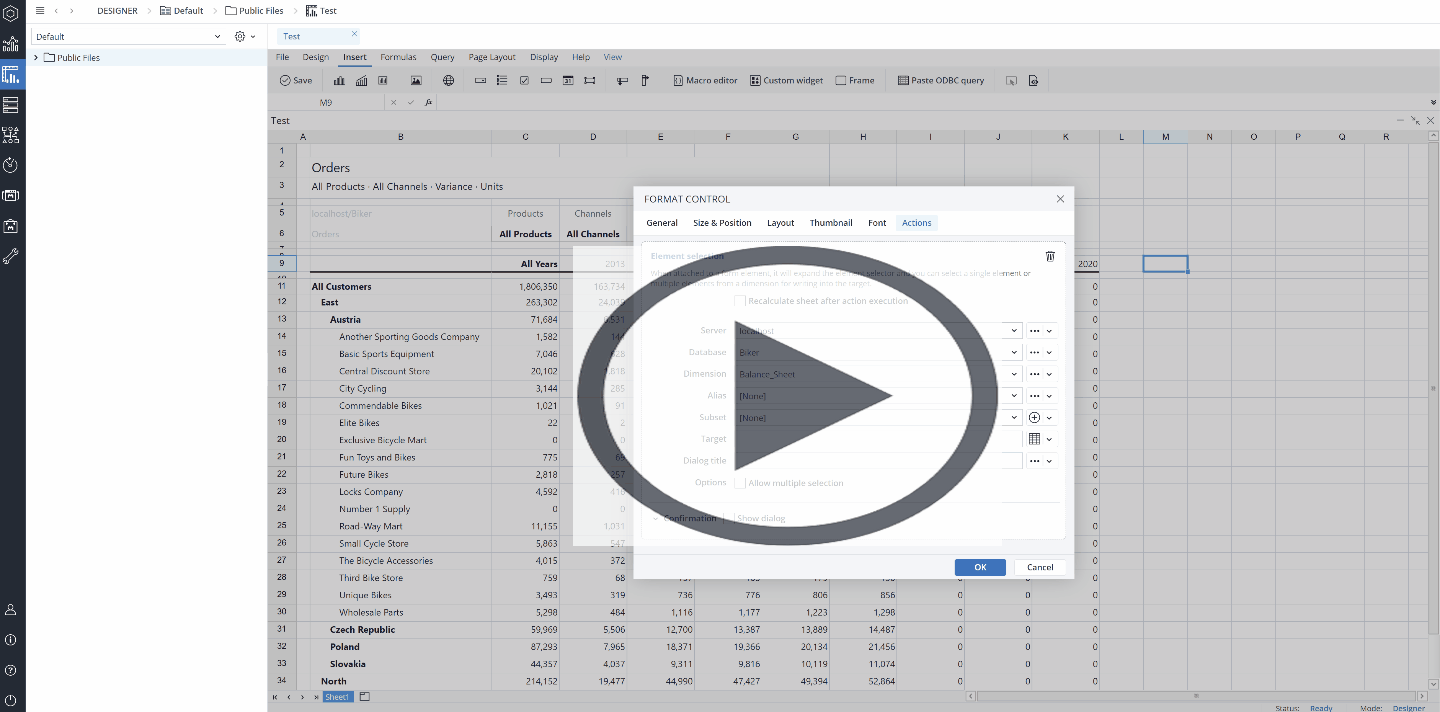
Task: Open the Design menu
Action: pos(316,57)
